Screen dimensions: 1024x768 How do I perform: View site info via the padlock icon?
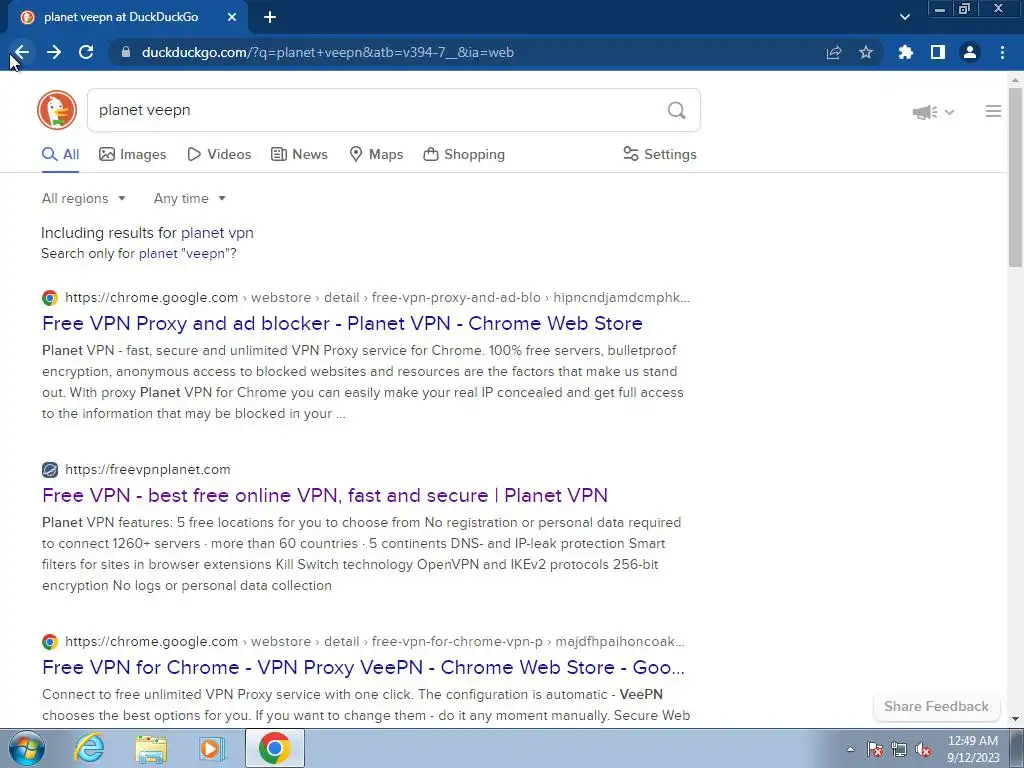[126, 52]
